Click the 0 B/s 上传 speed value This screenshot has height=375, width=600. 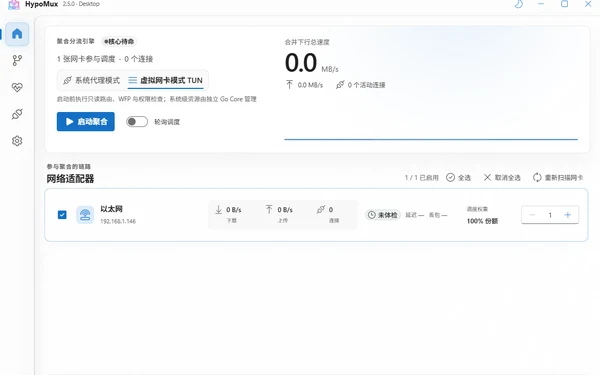(x=285, y=210)
